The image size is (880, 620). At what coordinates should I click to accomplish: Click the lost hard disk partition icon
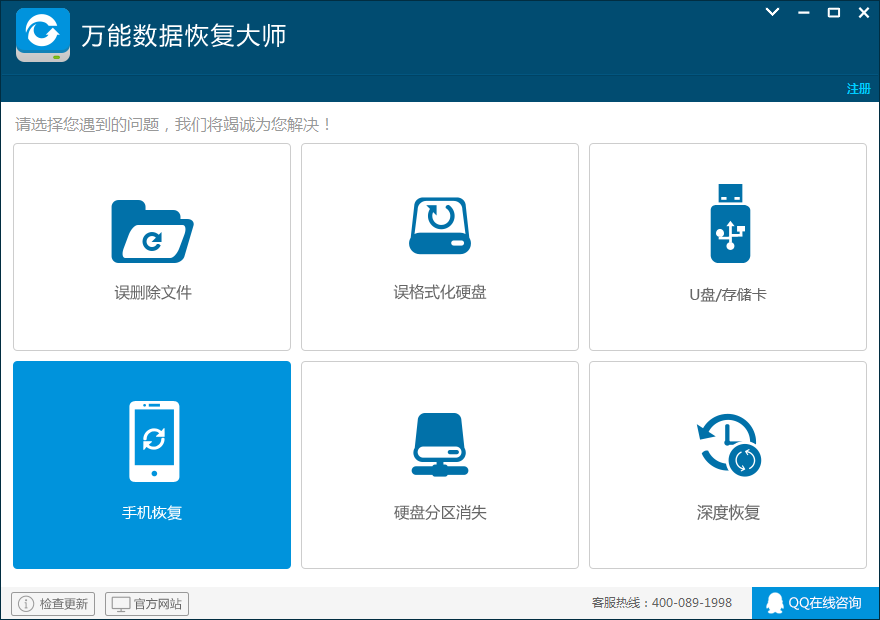(439, 445)
